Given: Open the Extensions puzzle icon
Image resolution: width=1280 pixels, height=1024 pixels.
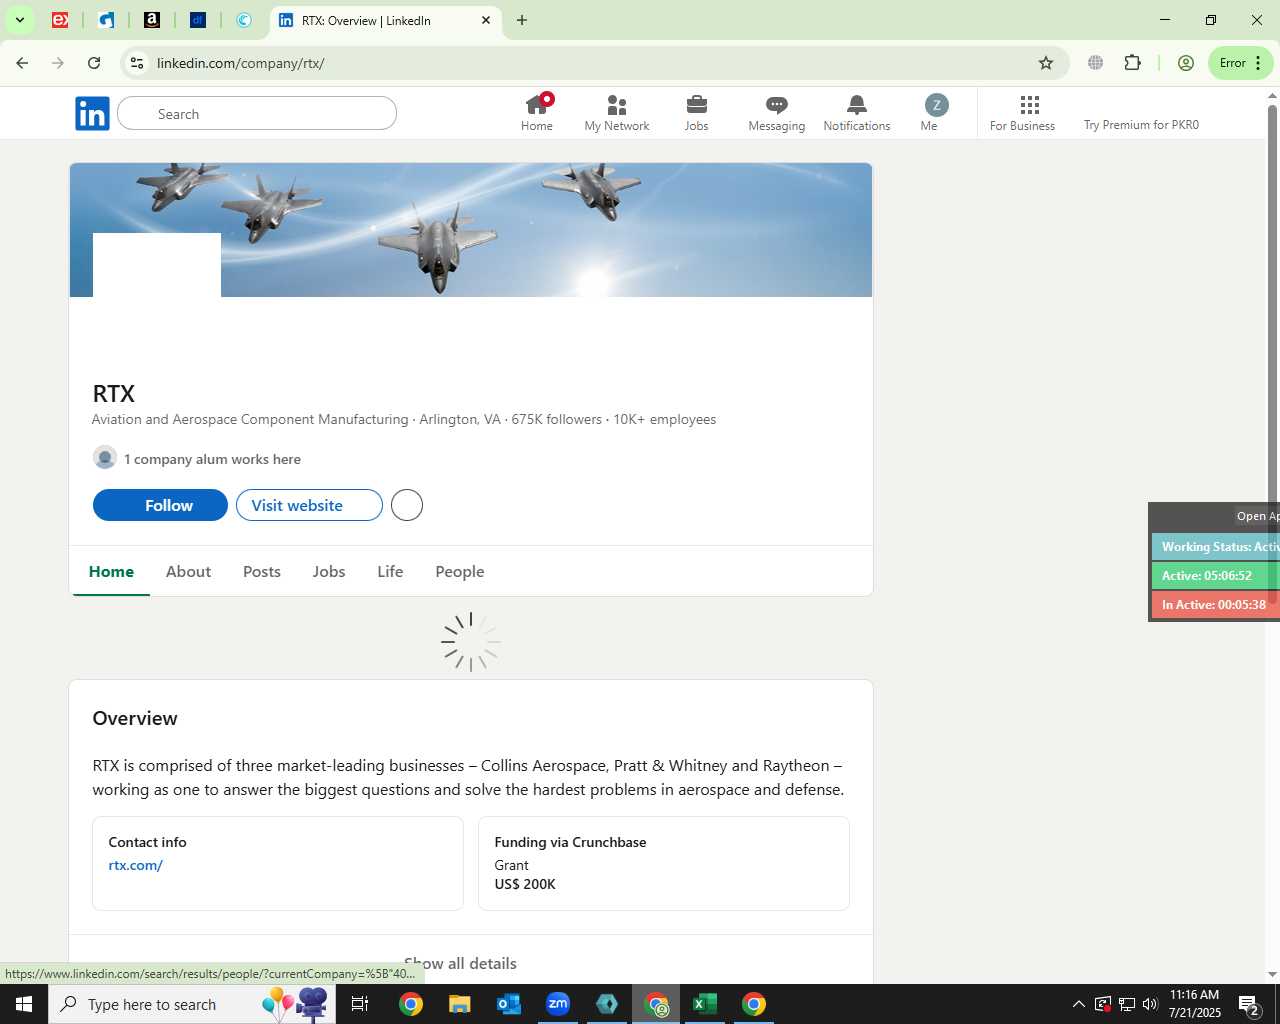Looking at the screenshot, I should click(x=1132, y=63).
